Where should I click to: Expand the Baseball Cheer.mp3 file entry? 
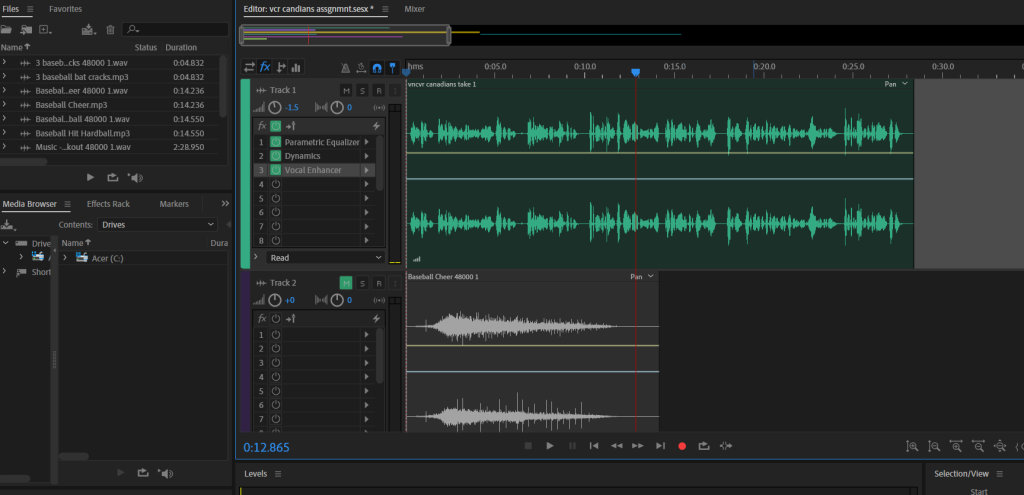coord(5,105)
